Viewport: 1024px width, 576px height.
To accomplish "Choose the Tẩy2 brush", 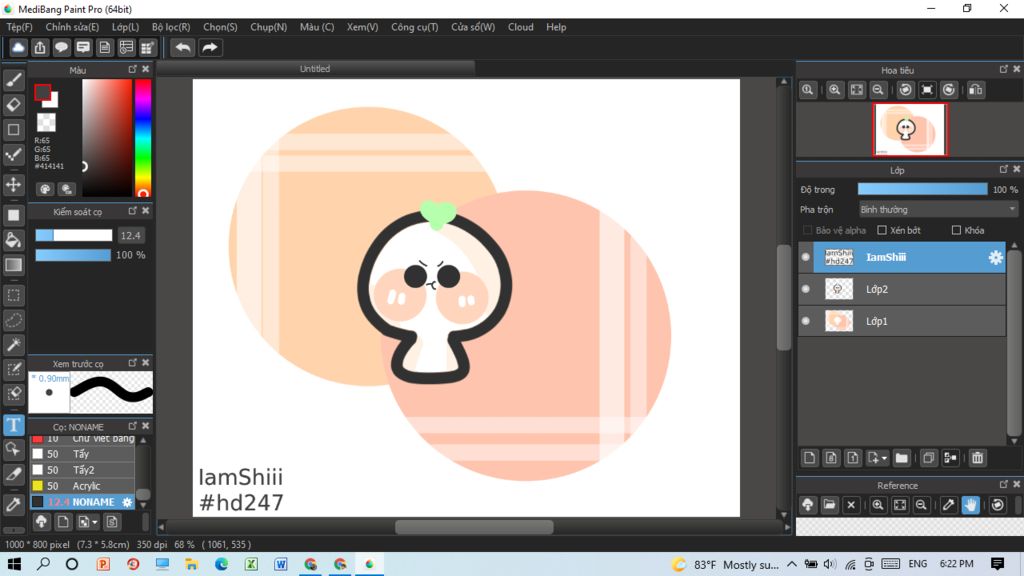I will coord(82,470).
